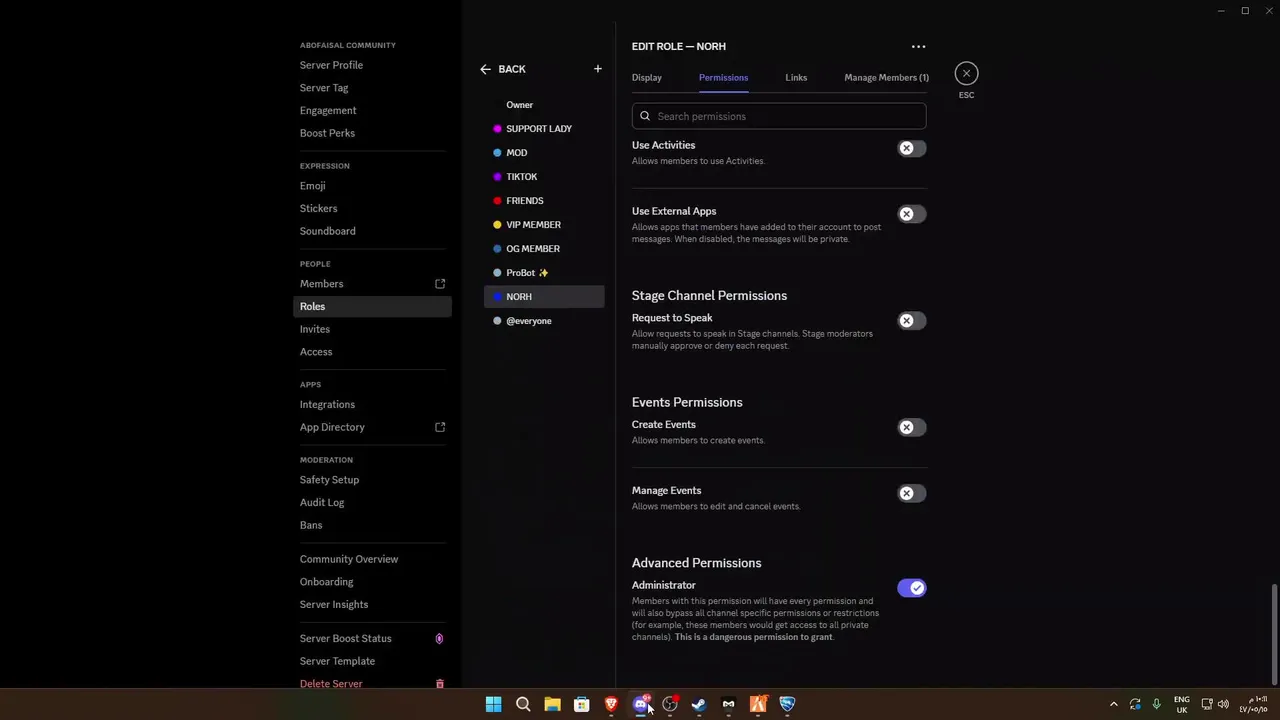Viewport: 1280px width, 720px height.
Task: Select the OG MEMBER role
Action: [544, 249]
